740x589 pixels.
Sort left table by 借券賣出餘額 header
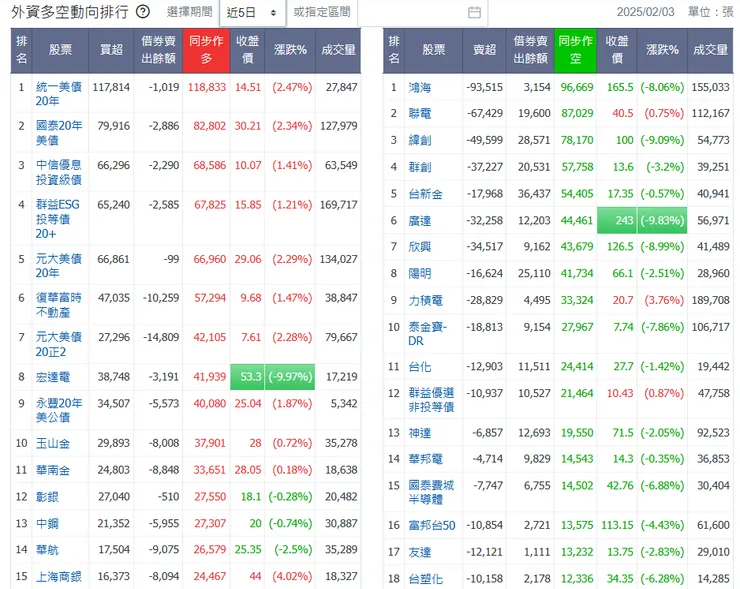pyautogui.click(x=158, y=50)
